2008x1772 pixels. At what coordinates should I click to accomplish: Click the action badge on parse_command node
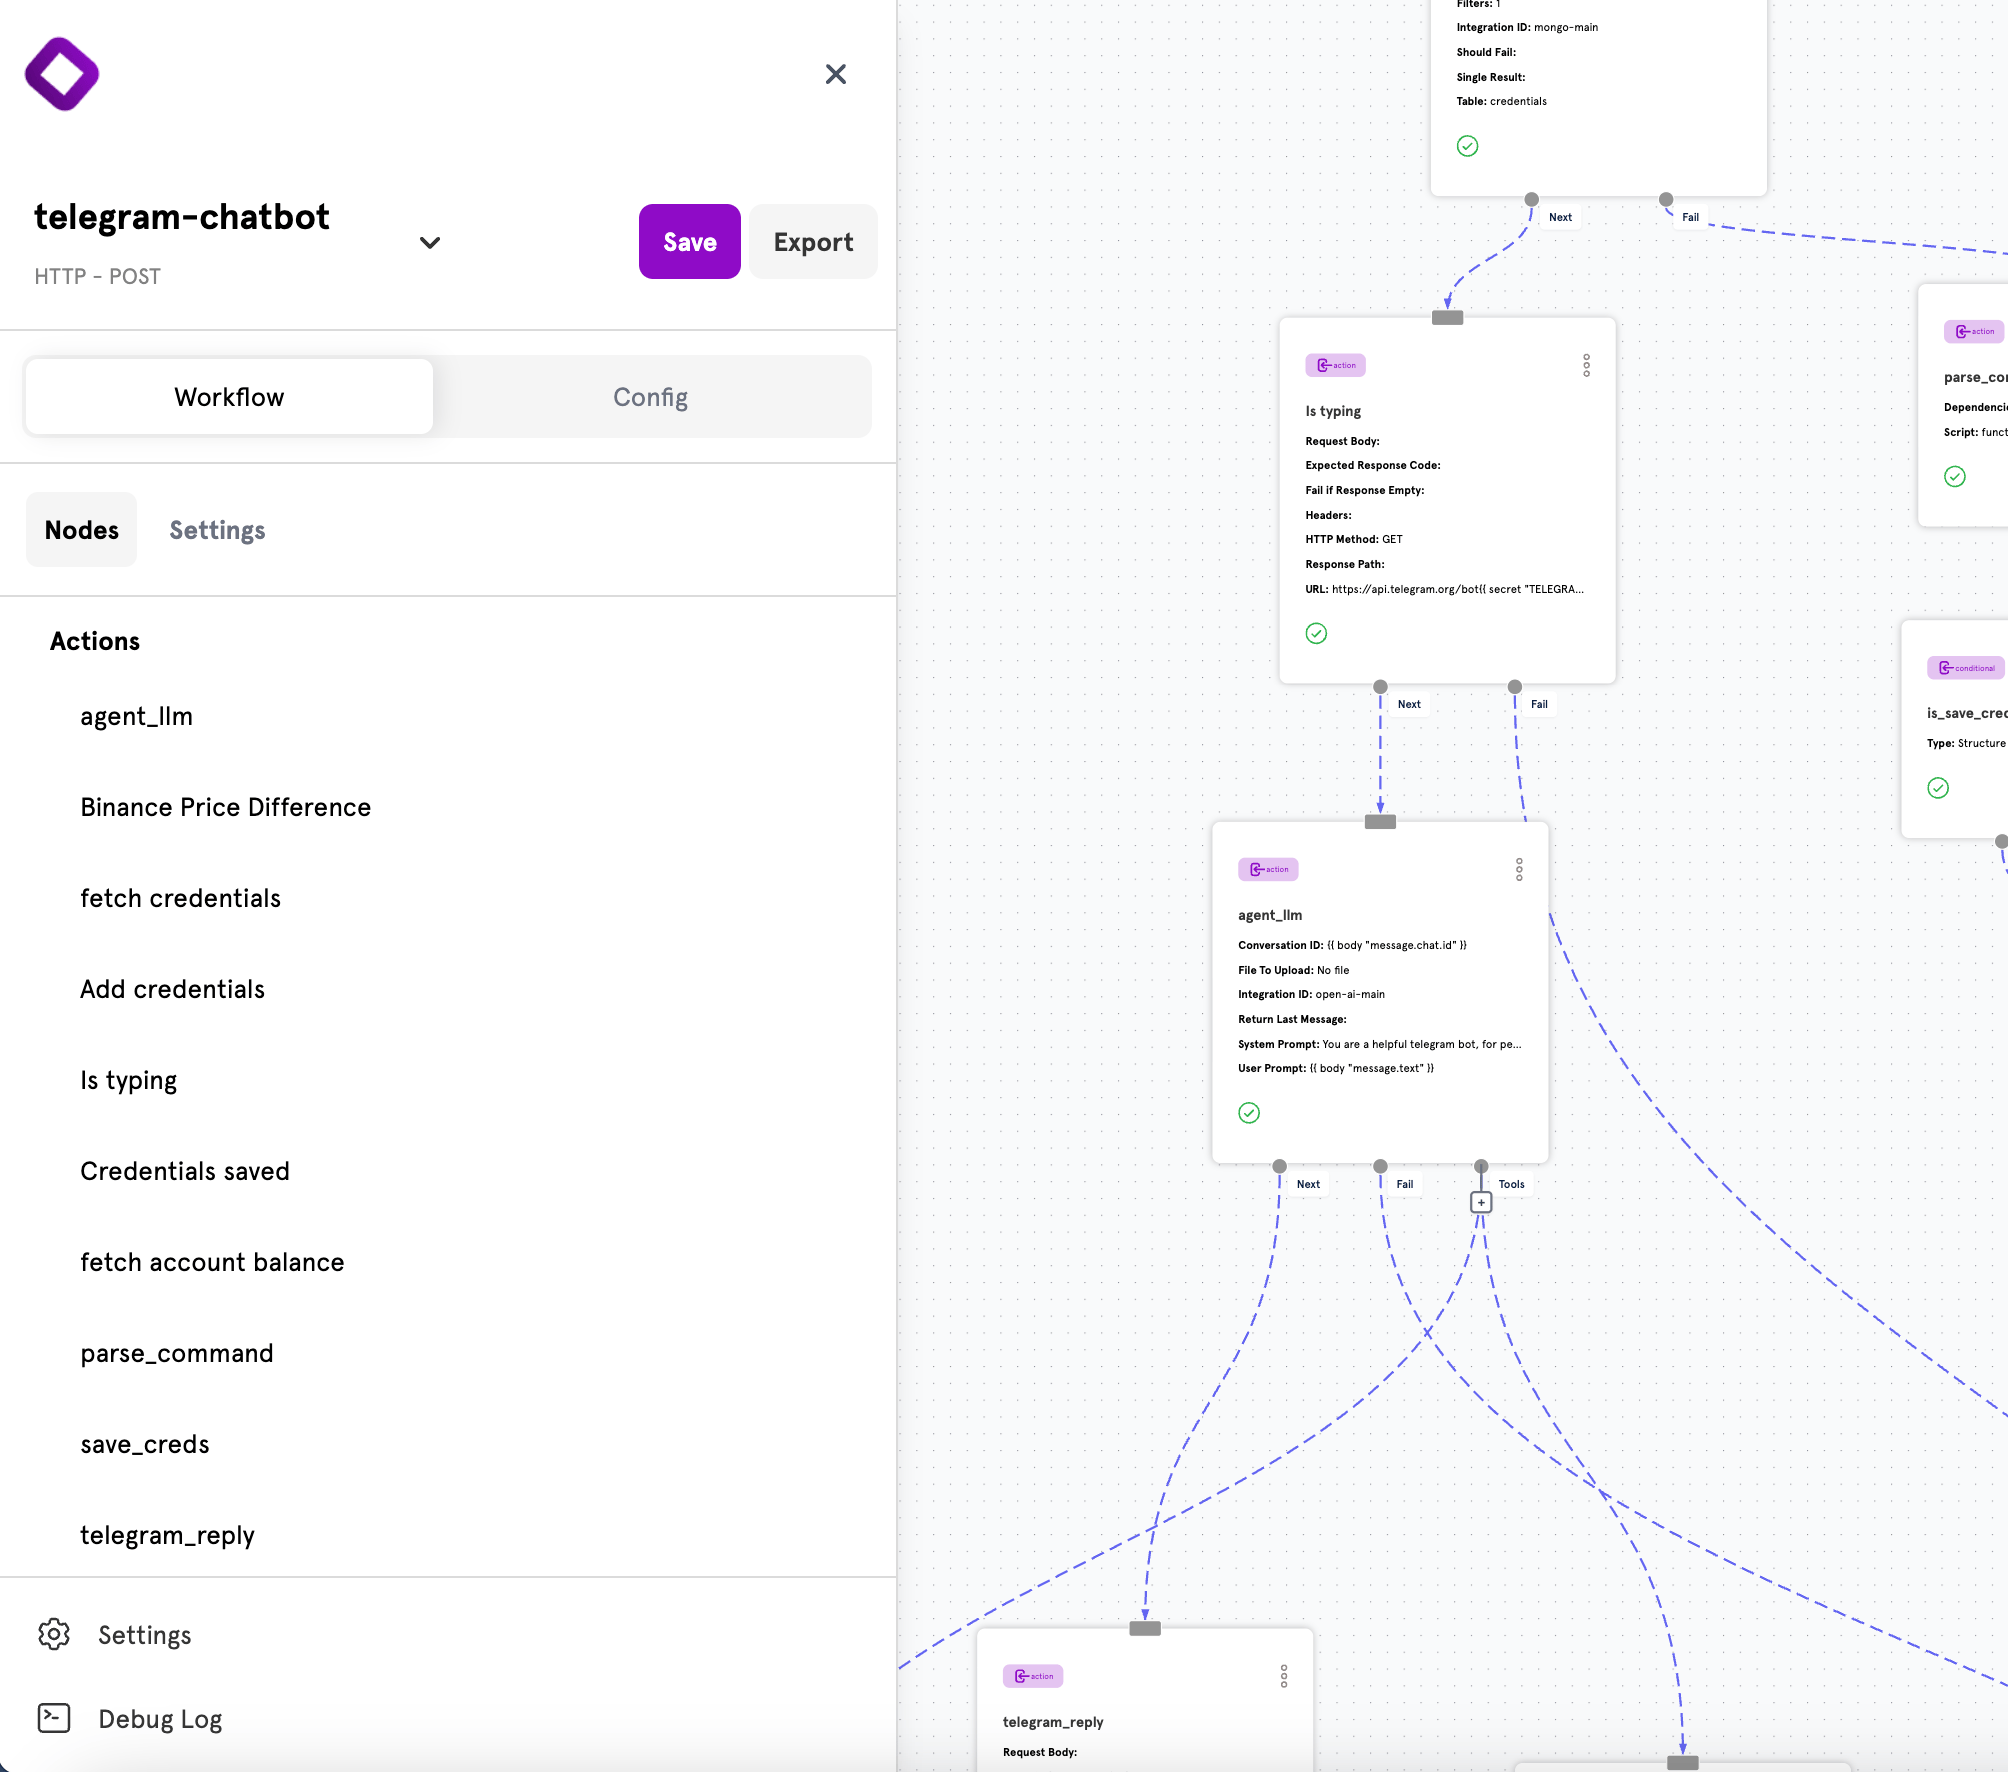[x=1975, y=331]
